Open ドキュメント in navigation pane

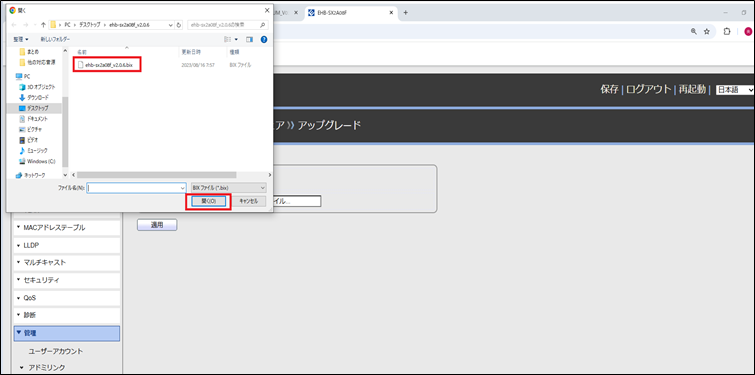click(33, 118)
